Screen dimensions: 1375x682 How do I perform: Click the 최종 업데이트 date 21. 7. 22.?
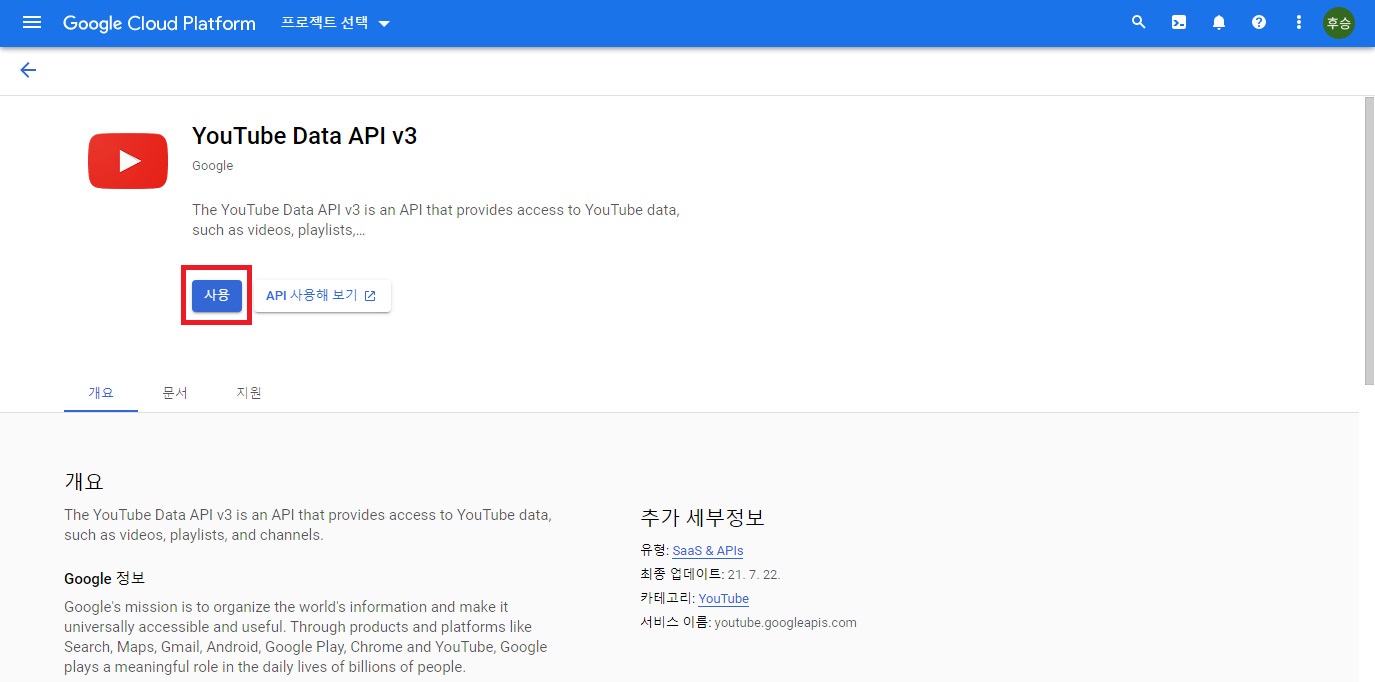tap(754, 575)
